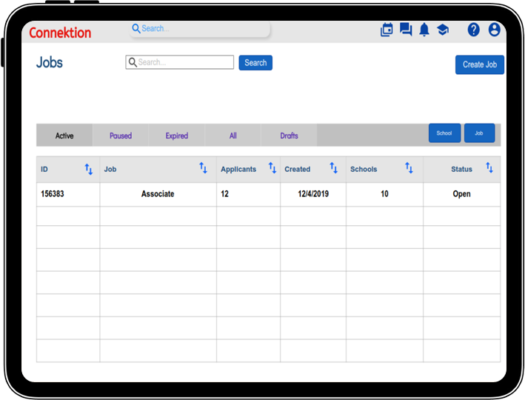Show the All jobs tab

233,136
